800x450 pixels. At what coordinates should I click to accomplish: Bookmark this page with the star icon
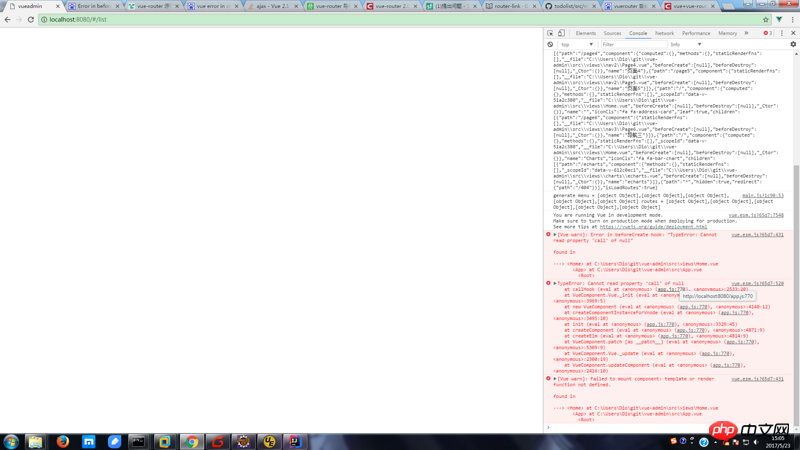pos(766,19)
